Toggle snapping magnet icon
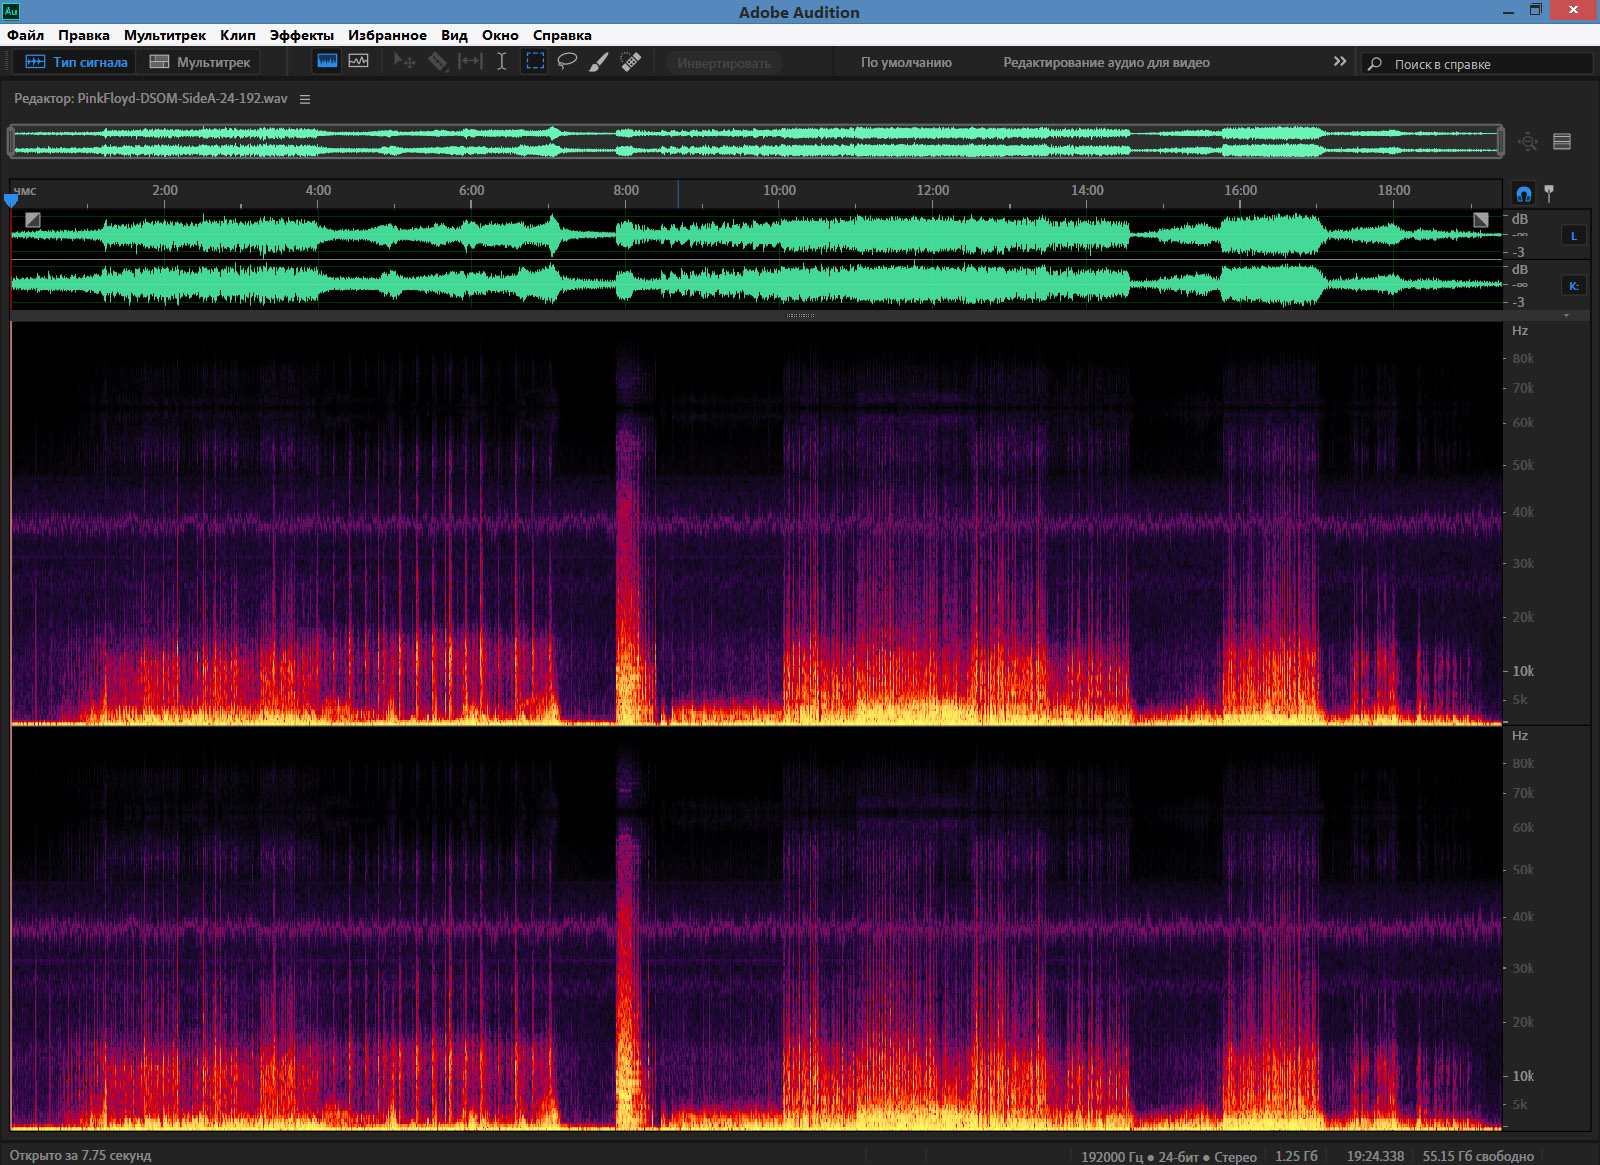This screenshot has width=1600, height=1165. click(x=1523, y=193)
